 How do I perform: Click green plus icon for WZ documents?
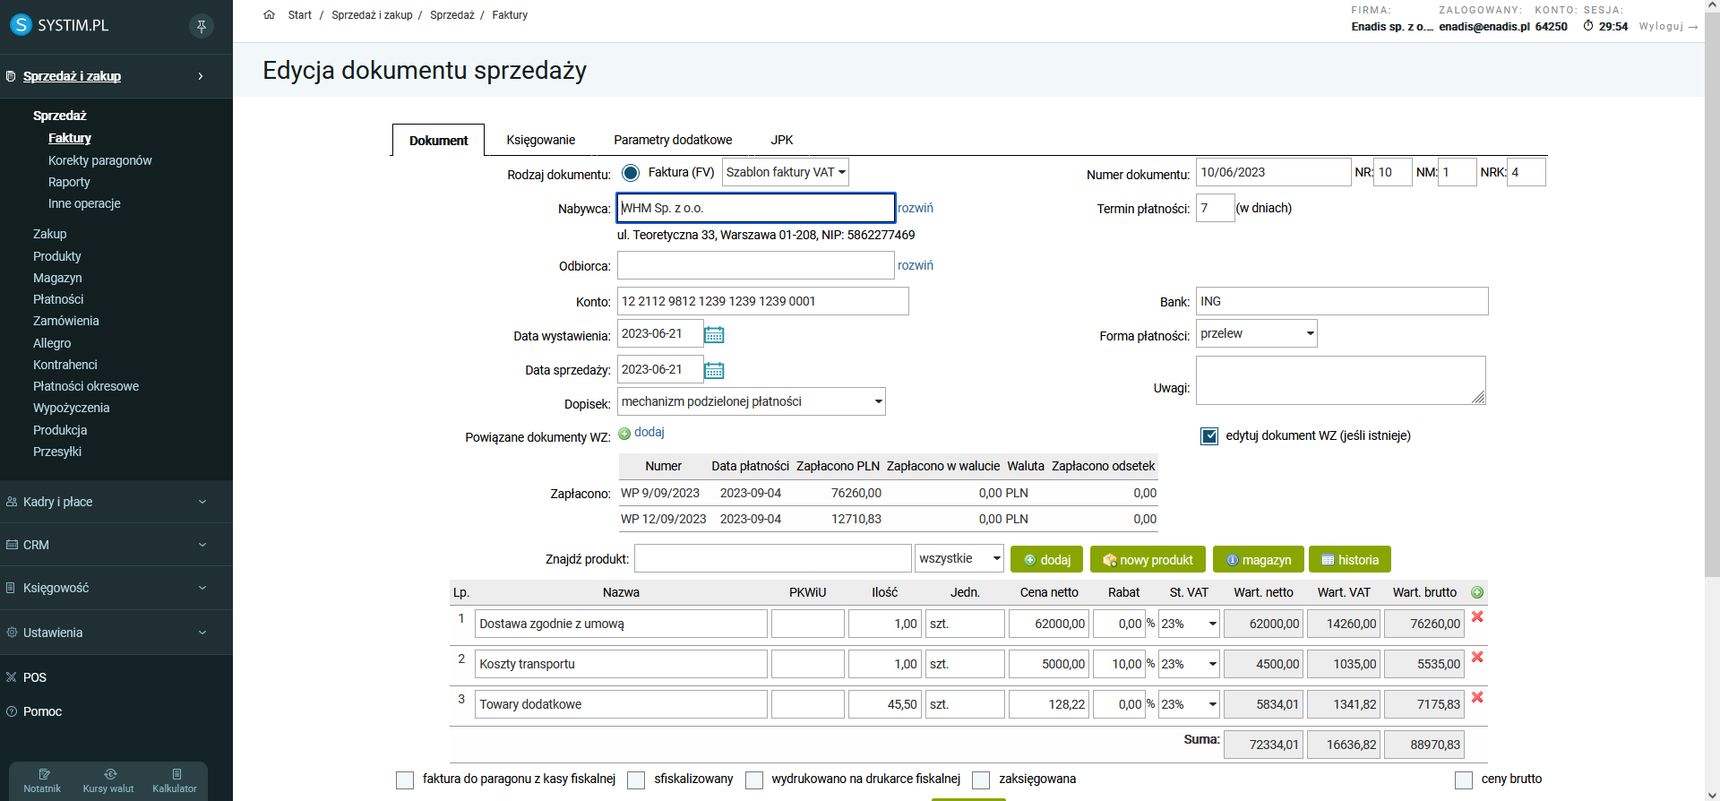624,433
